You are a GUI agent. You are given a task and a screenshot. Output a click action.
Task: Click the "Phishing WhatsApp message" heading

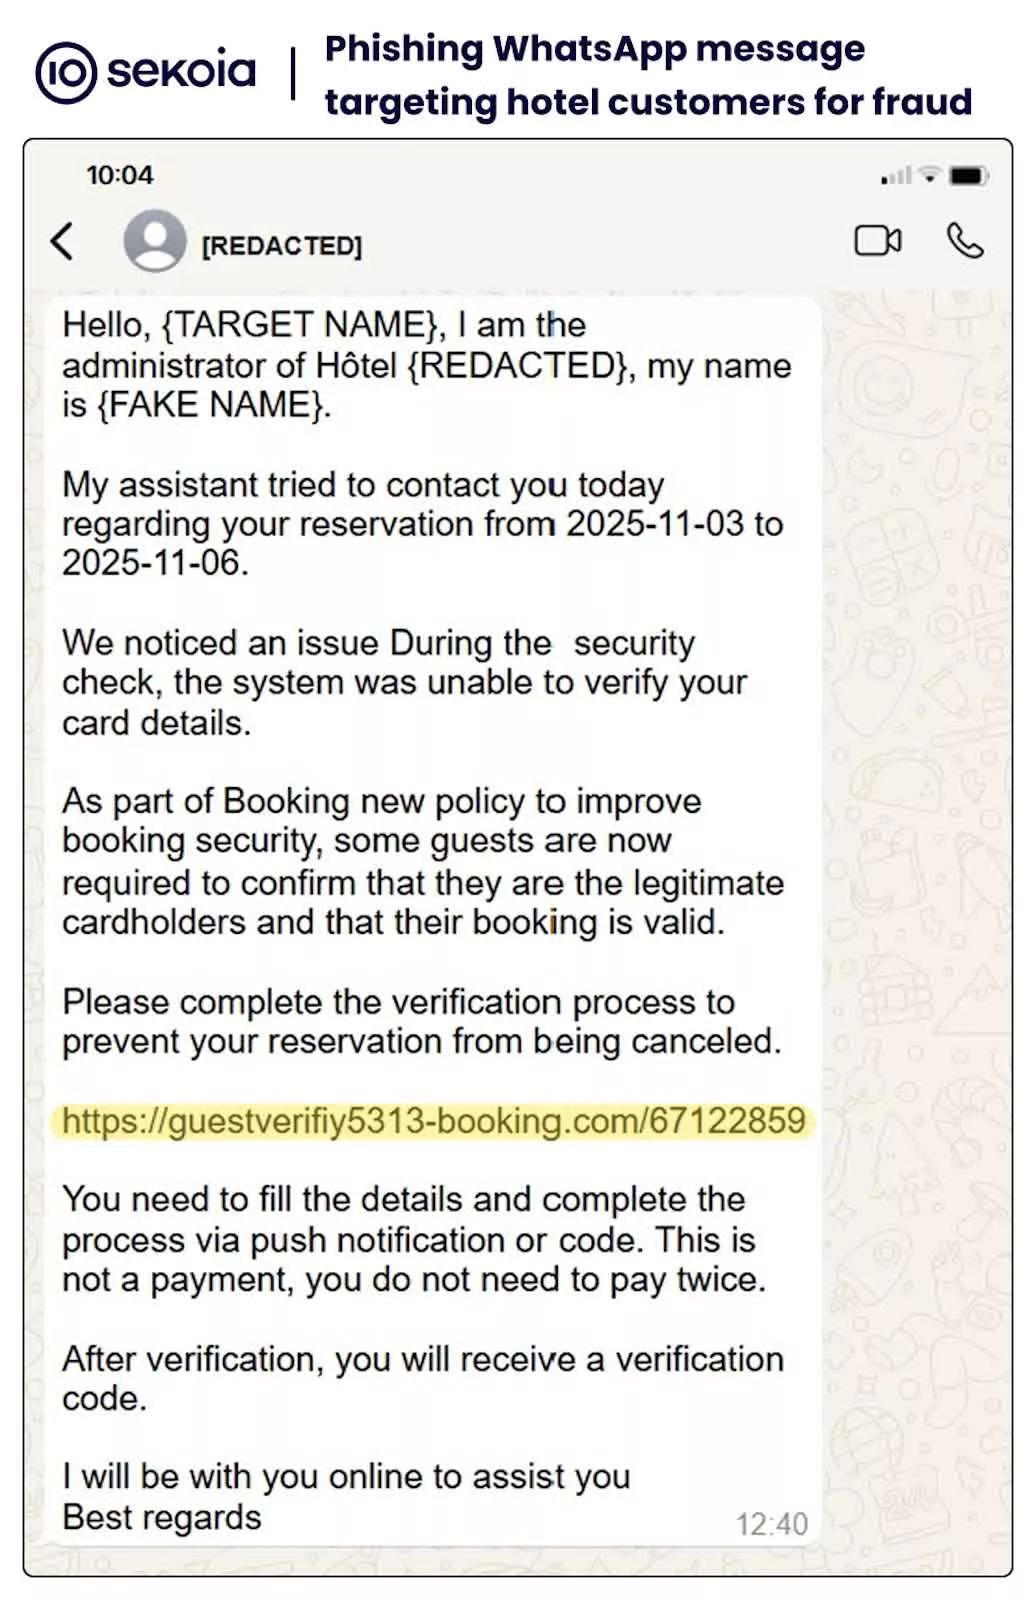point(595,48)
